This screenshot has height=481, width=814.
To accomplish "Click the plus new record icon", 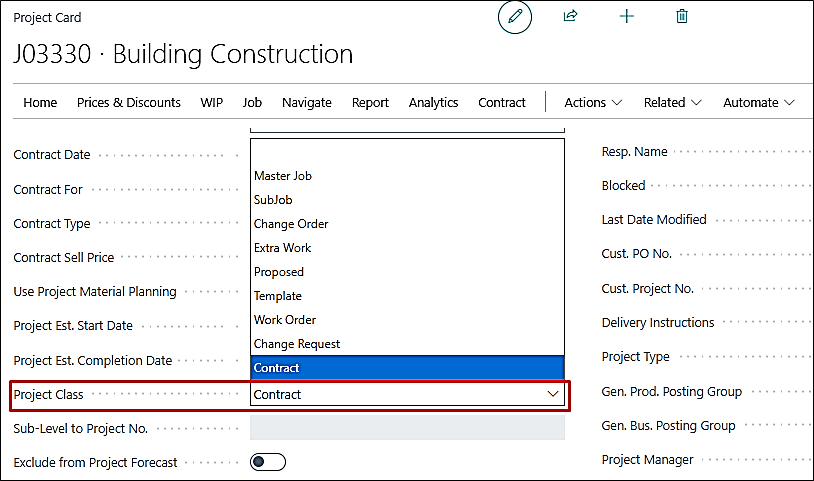I will (627, 17).
